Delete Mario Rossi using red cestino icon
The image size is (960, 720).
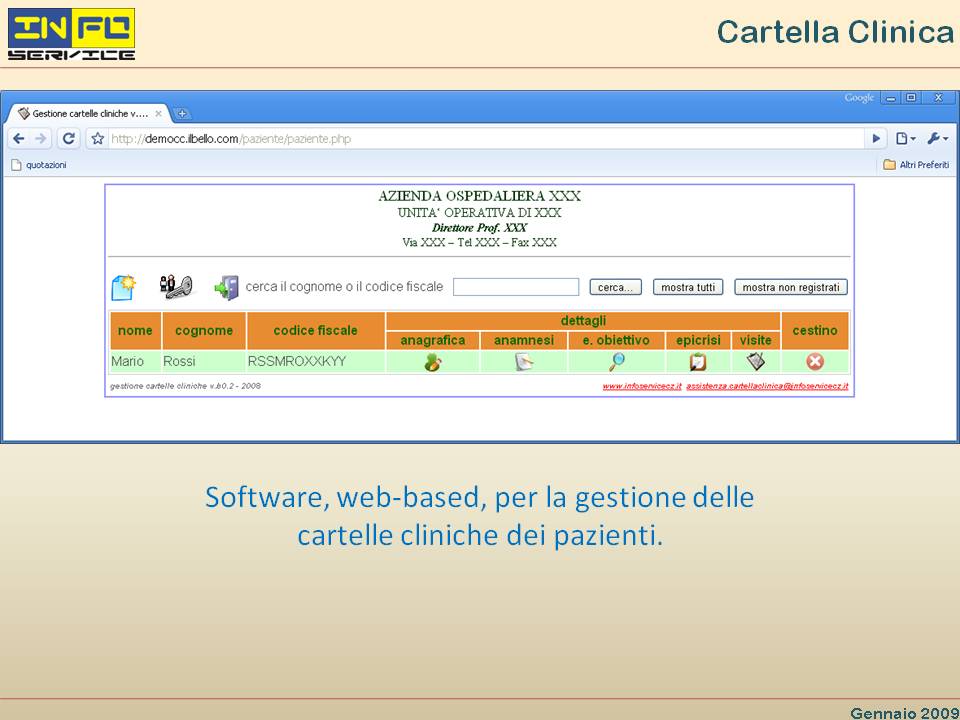click(815, 362)
